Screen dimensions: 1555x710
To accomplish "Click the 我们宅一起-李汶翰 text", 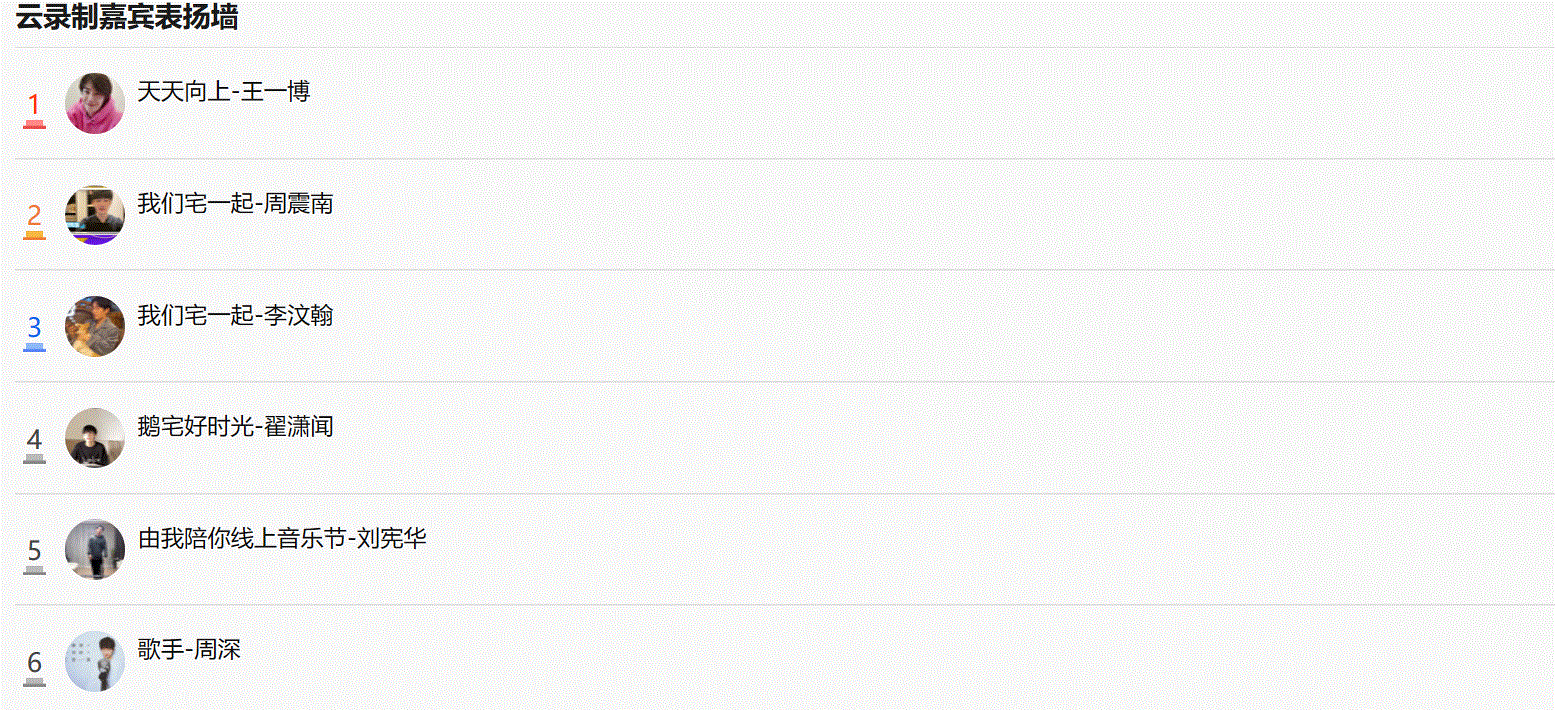I will tap(235, 316).
